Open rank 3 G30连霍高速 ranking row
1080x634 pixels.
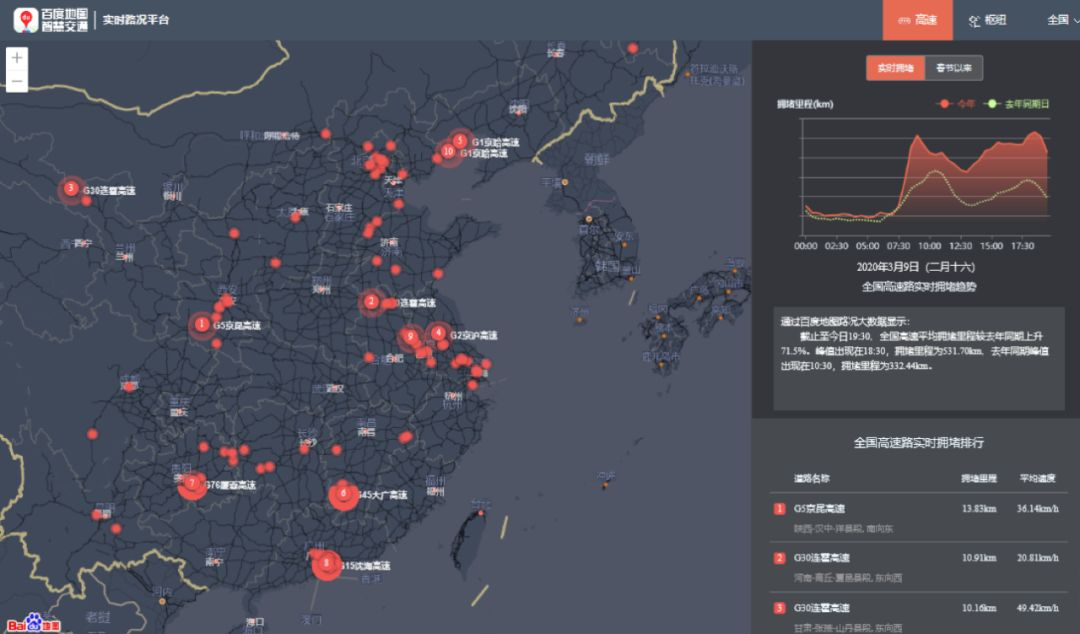(918, 615)
